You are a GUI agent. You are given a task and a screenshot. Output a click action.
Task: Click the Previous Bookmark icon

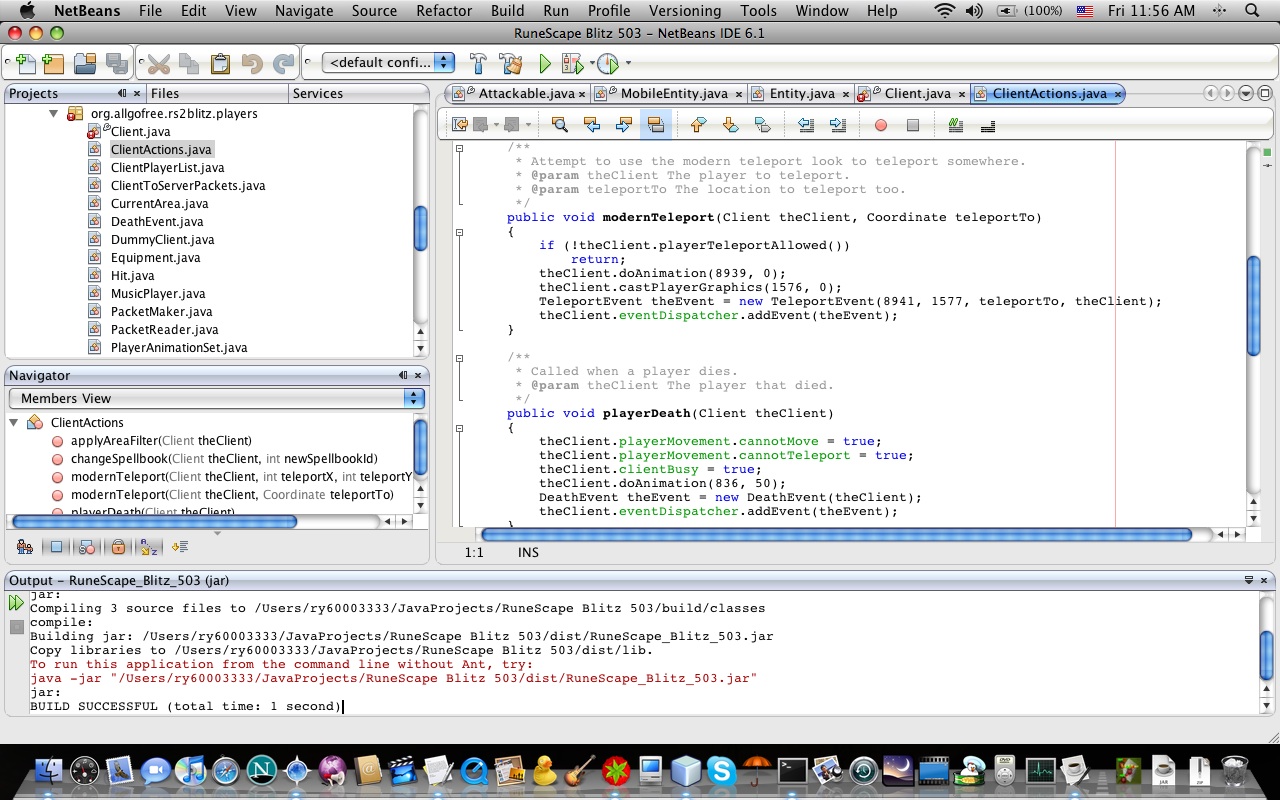point(698,125)
